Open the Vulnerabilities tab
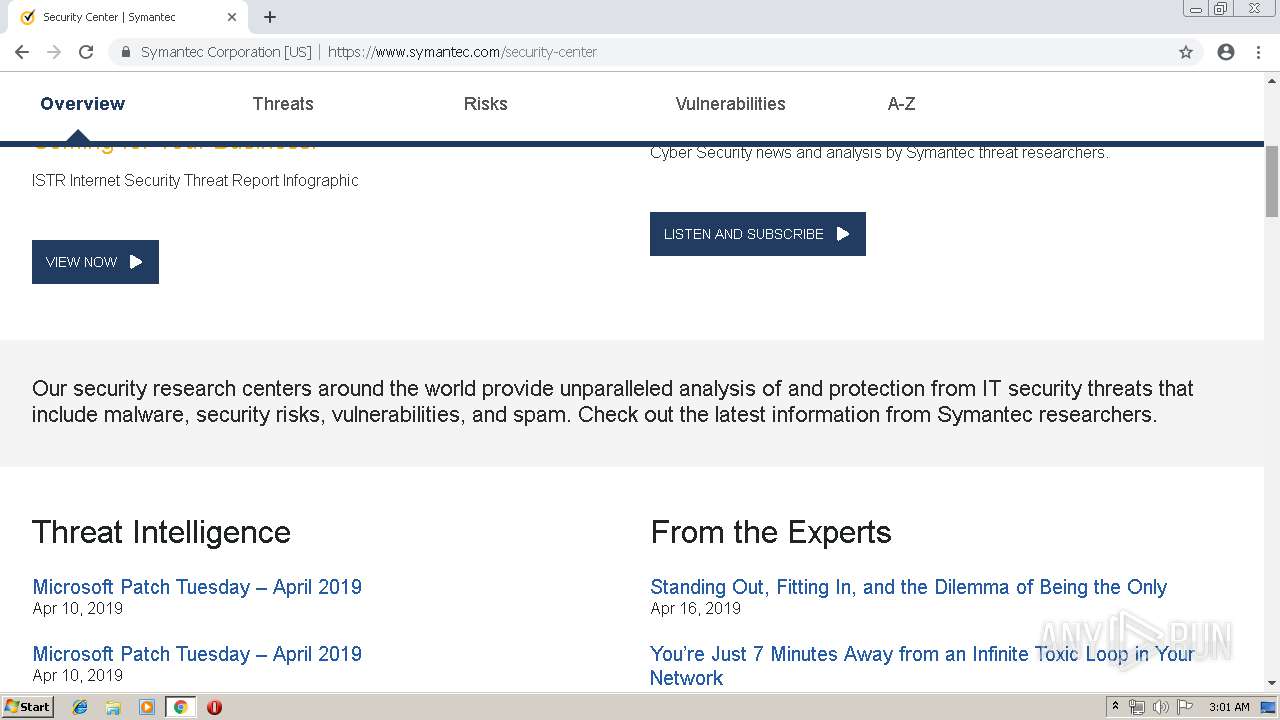1280x720 pixels. [730, 104]
